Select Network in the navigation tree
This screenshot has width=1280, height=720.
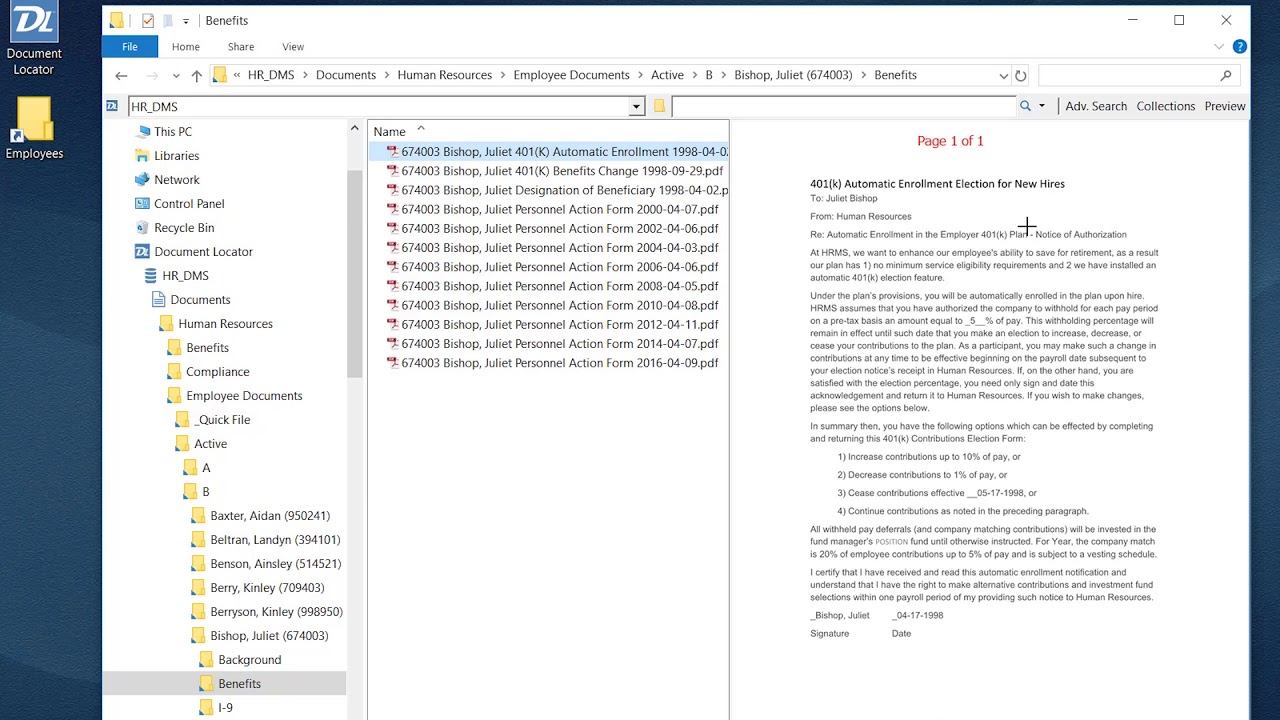177,180
